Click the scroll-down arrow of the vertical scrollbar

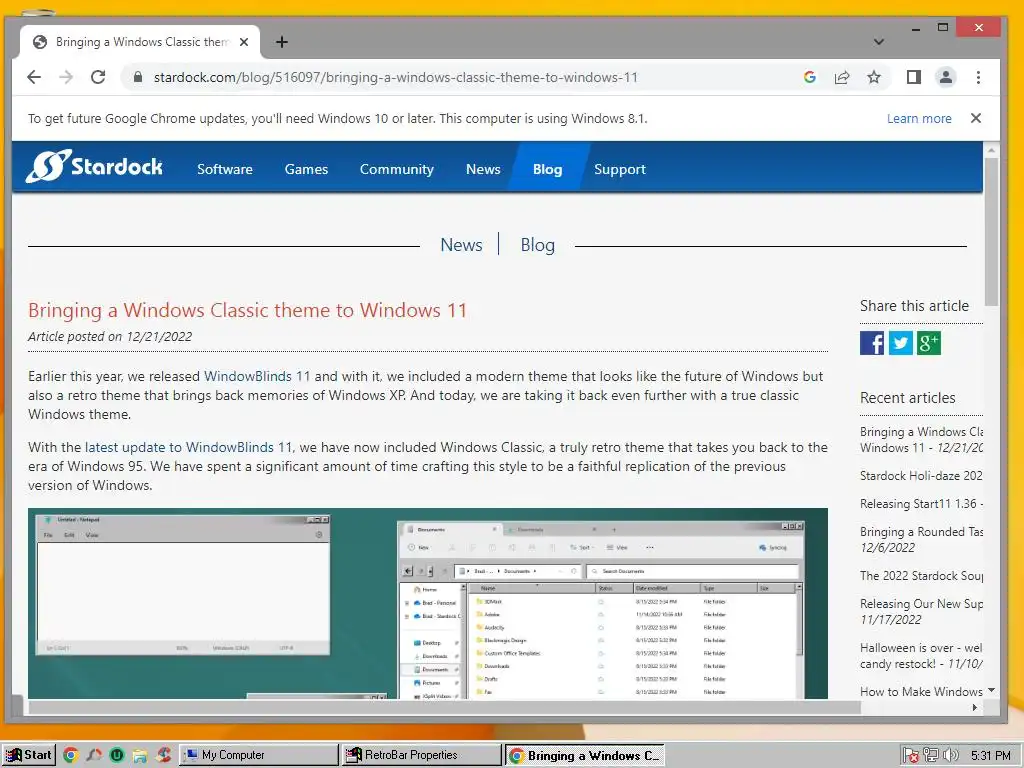(x=991, y=690)
